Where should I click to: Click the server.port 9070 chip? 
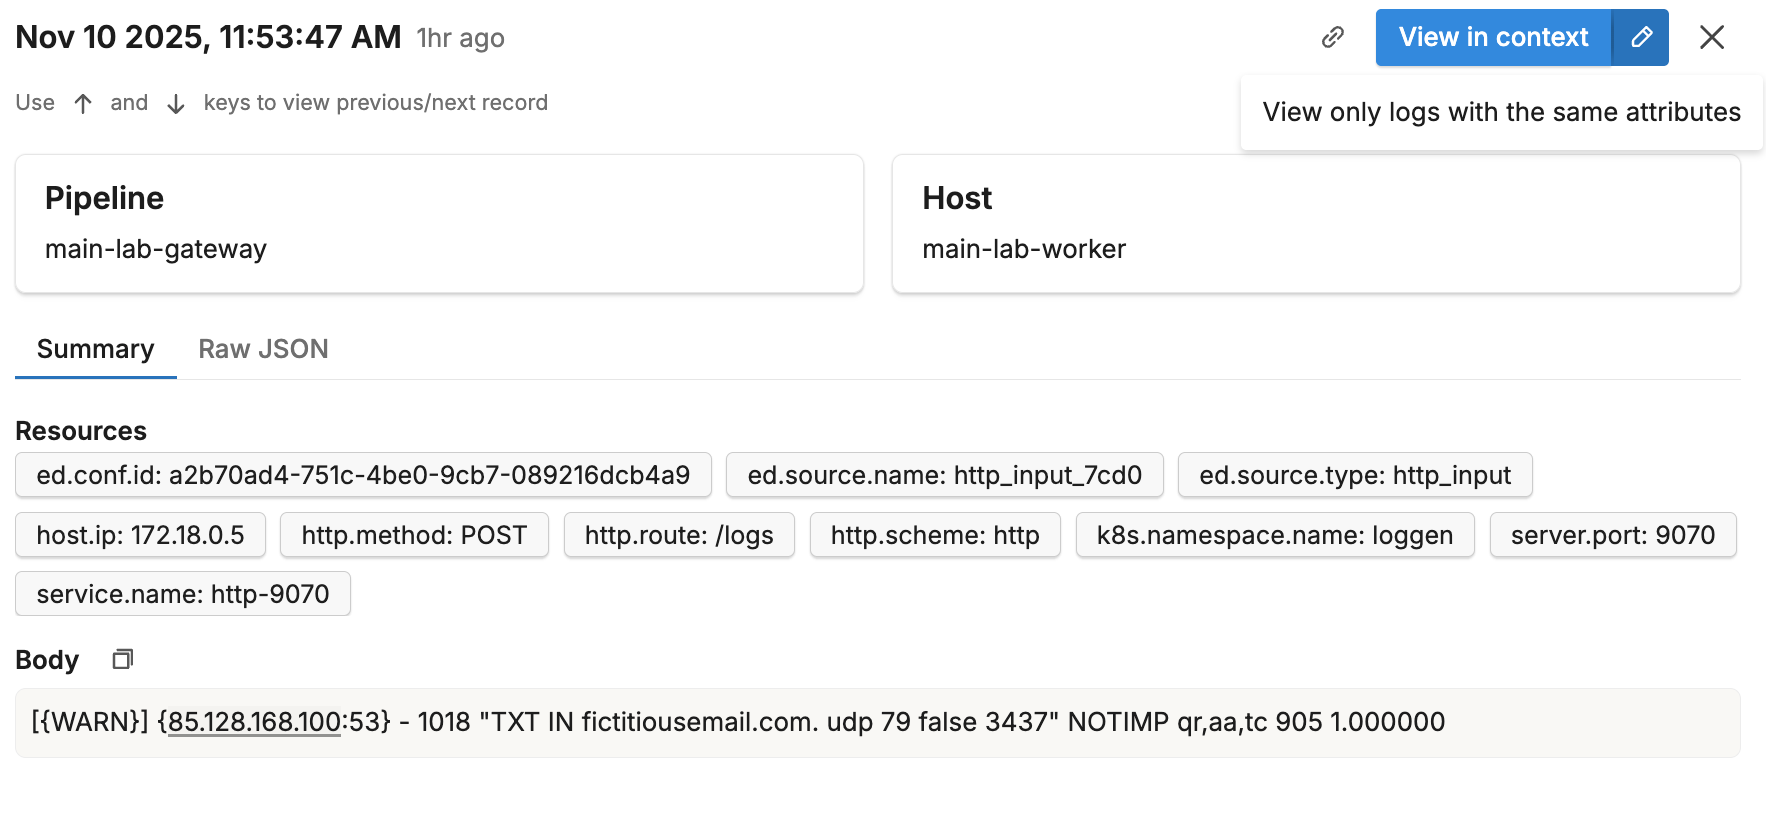click(1612, 535)
